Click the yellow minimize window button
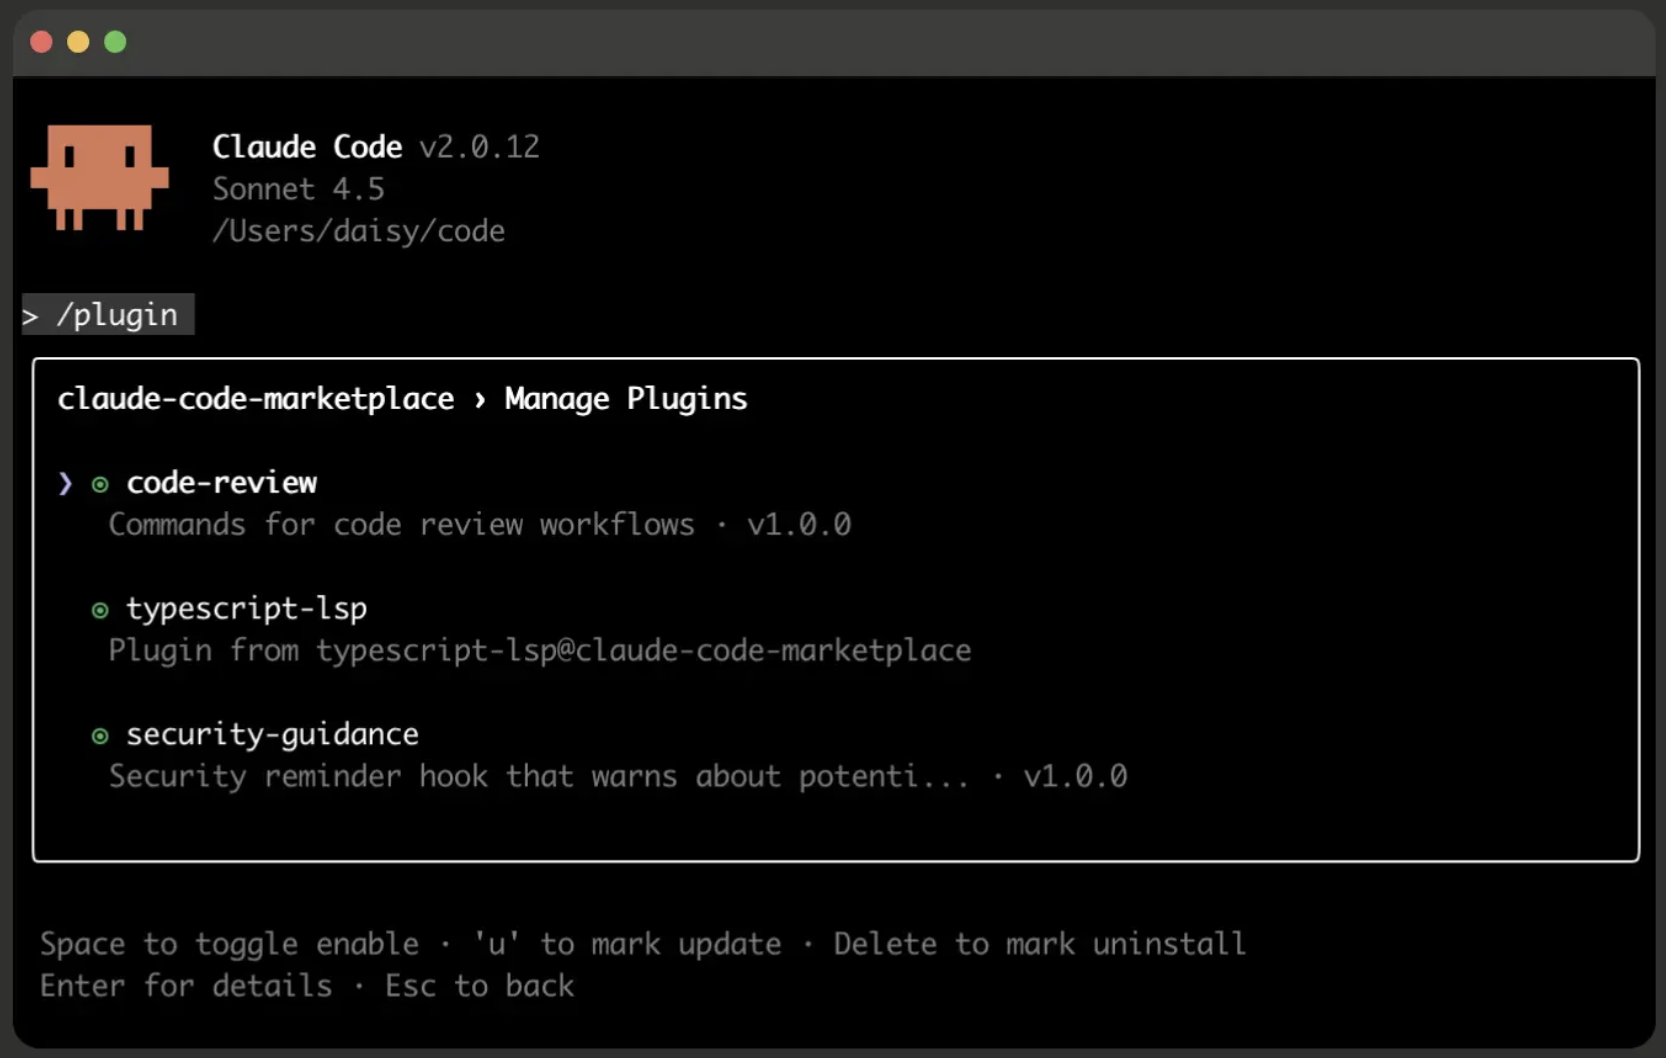 click(x=78, y=42)
